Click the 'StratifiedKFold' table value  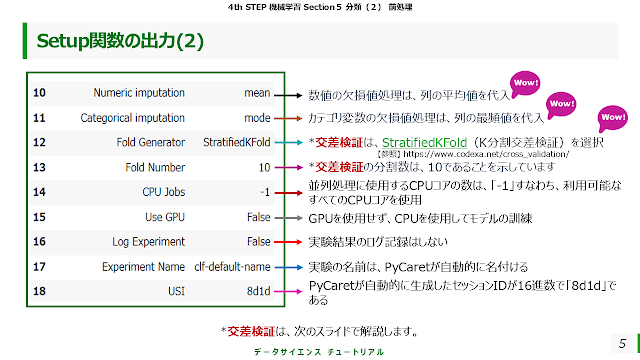(x=237, y=142)
